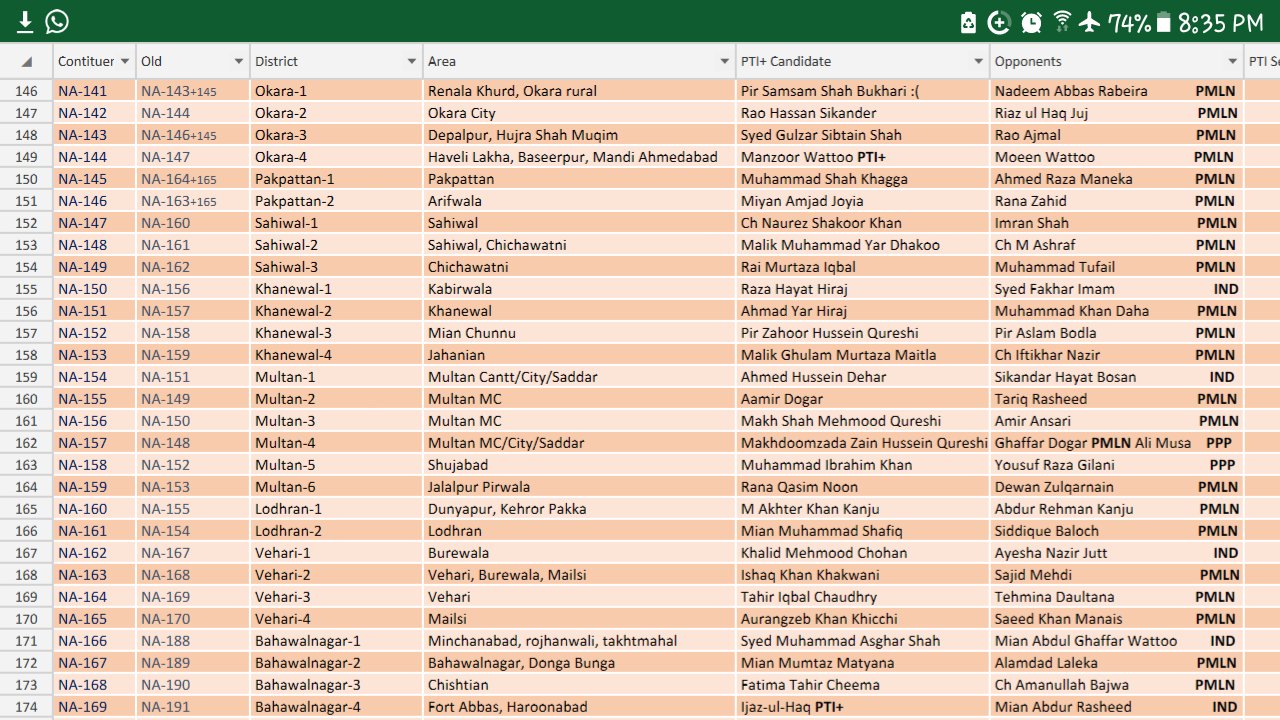The width and height of the screenshot is (1280, 720).
Task: Open the Opponents column filter dropdown
Action: coord(1233,61)
